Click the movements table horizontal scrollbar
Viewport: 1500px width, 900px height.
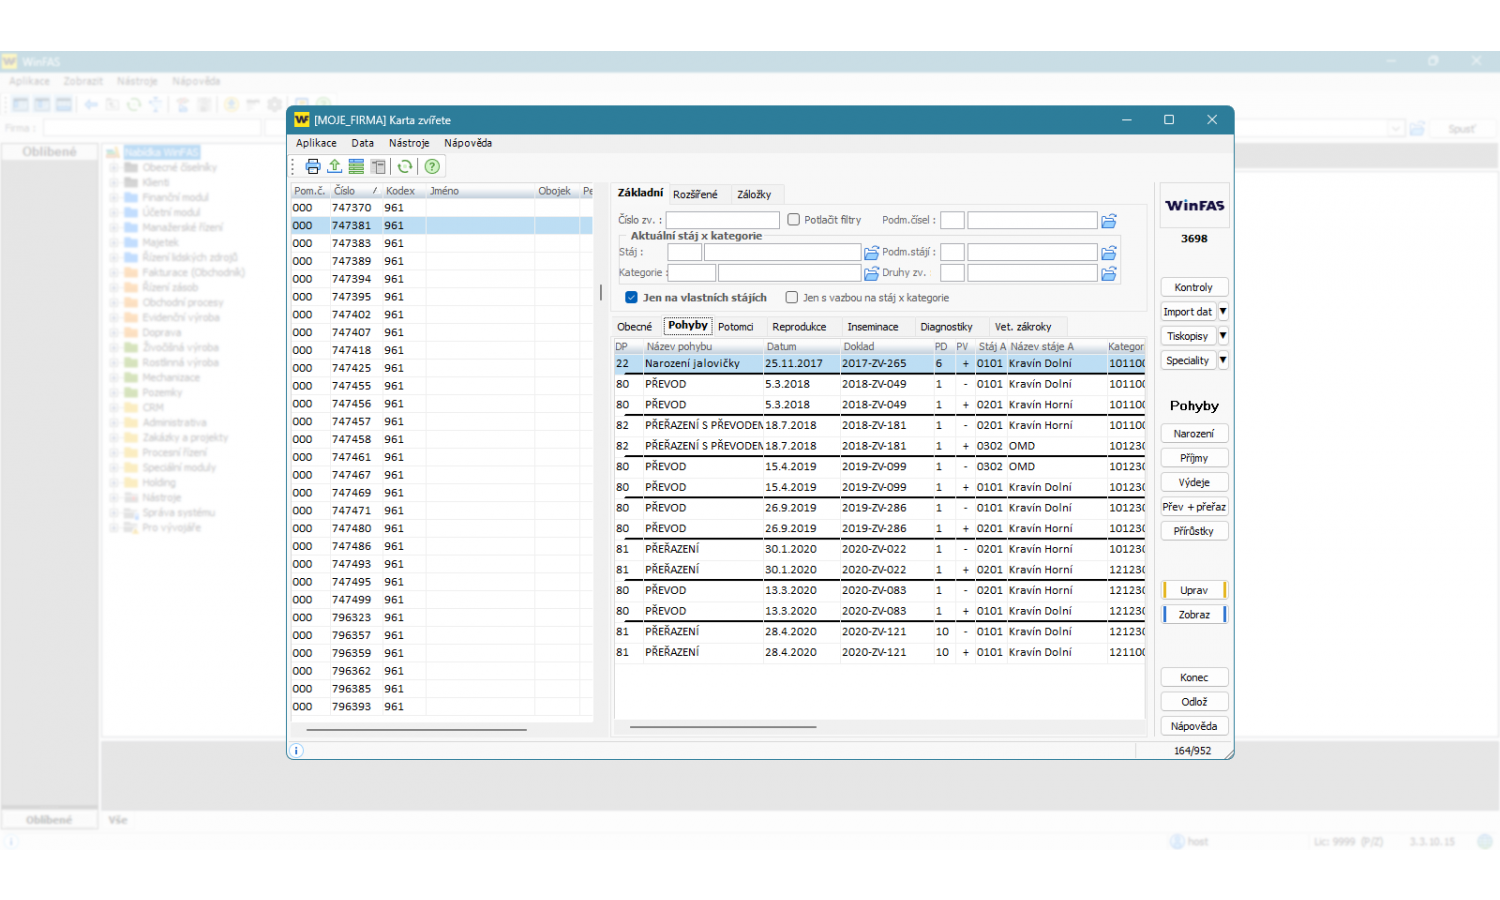pyautogui.click(x=723, y=727)
